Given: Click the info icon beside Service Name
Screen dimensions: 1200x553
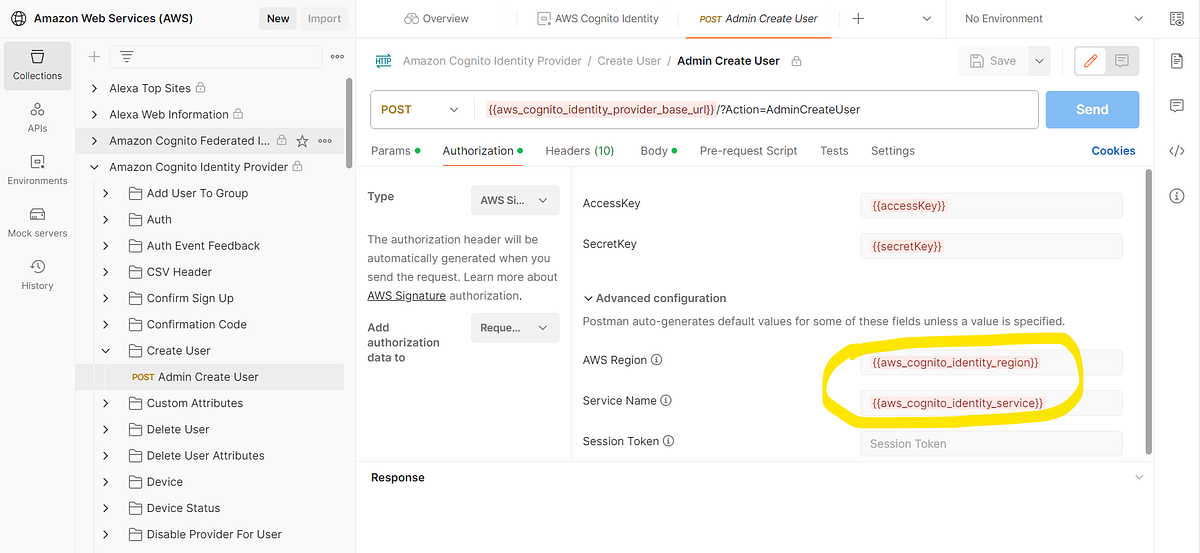Looking at the screenshot, I should click(x=666, y=400).
